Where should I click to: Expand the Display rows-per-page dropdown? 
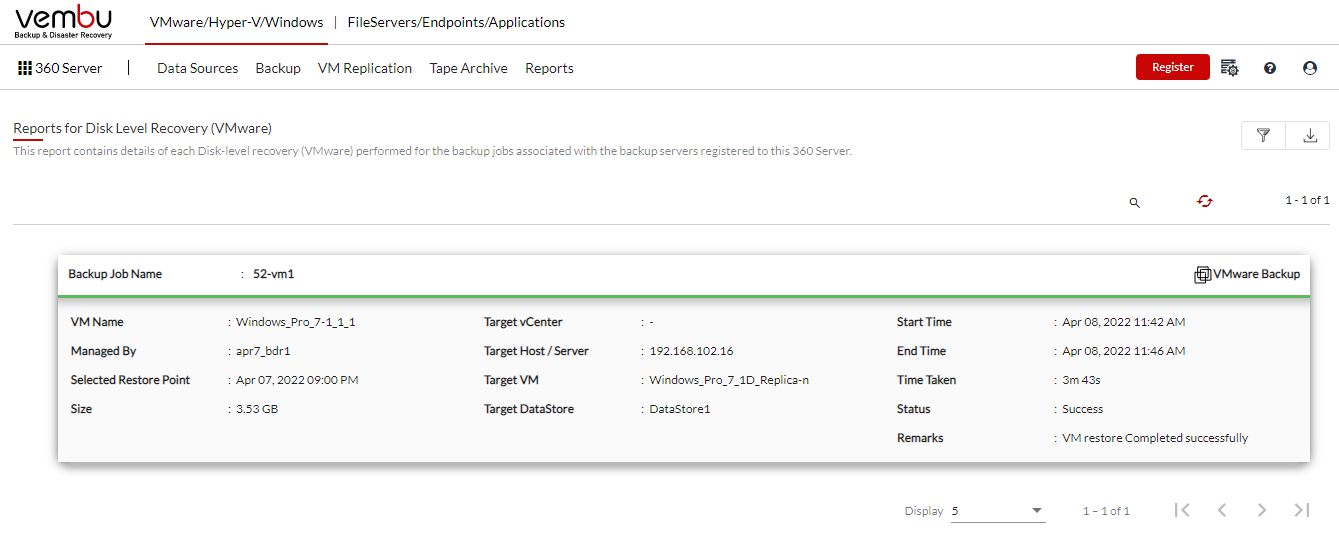[998, 511]
